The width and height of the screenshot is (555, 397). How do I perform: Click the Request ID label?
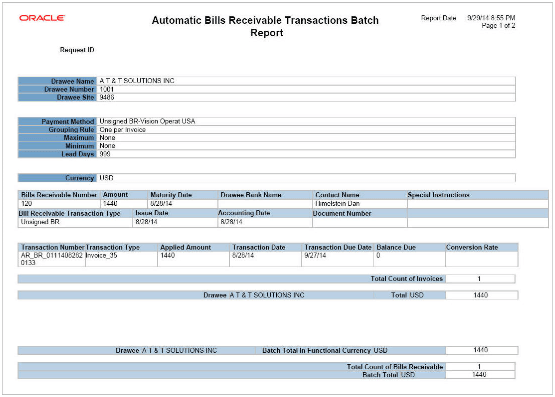pyautogui.click(x=77, y=50)
